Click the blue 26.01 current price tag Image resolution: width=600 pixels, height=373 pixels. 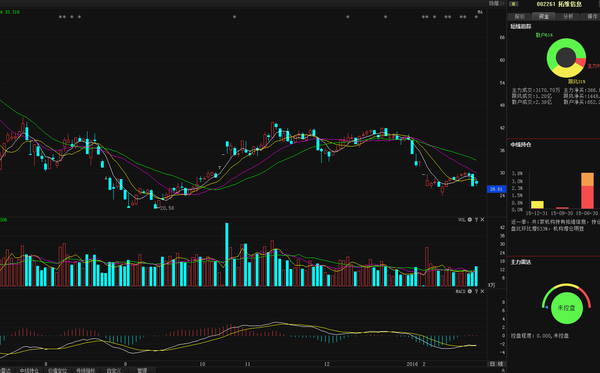[x=496, y=189]
